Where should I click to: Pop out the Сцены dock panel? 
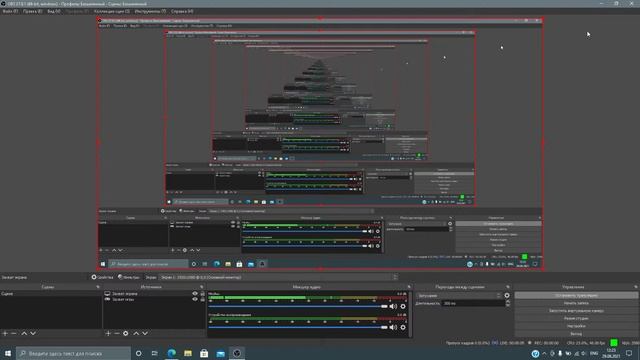98,287
